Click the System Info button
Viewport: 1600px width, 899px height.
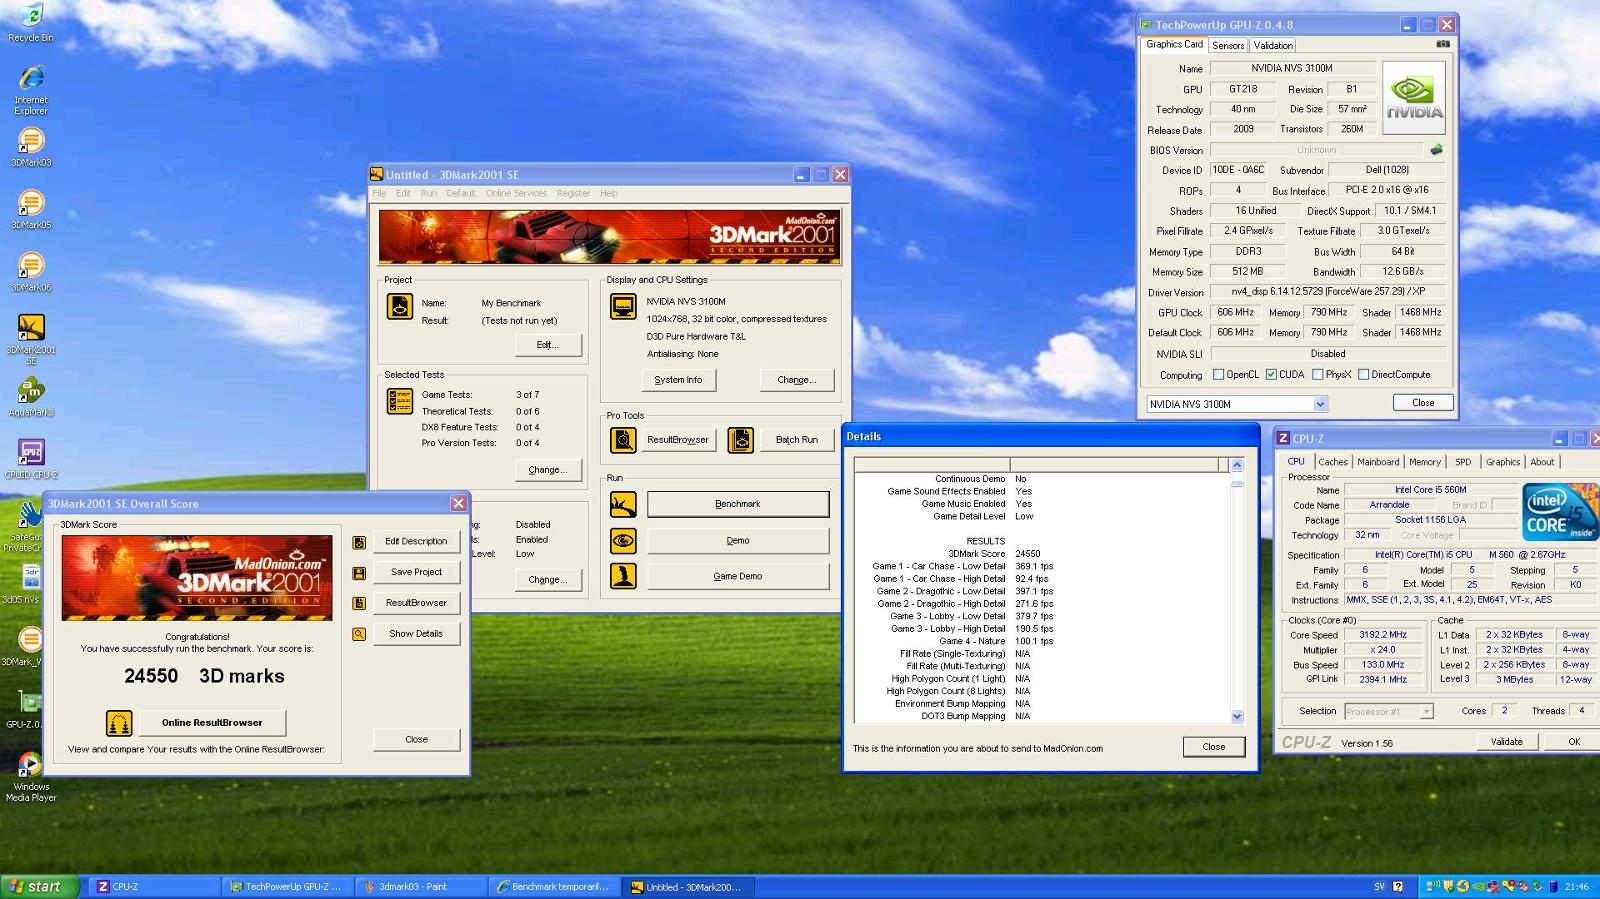tap(678, 380)
